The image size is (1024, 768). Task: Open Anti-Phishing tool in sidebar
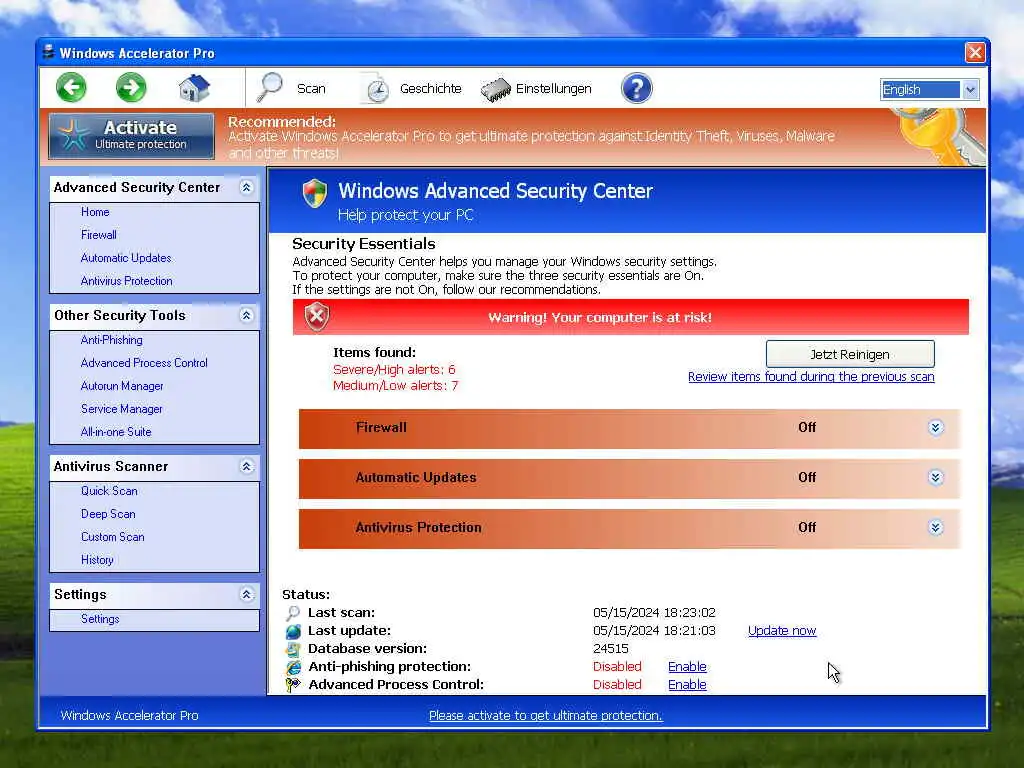(x=112, y=340)
